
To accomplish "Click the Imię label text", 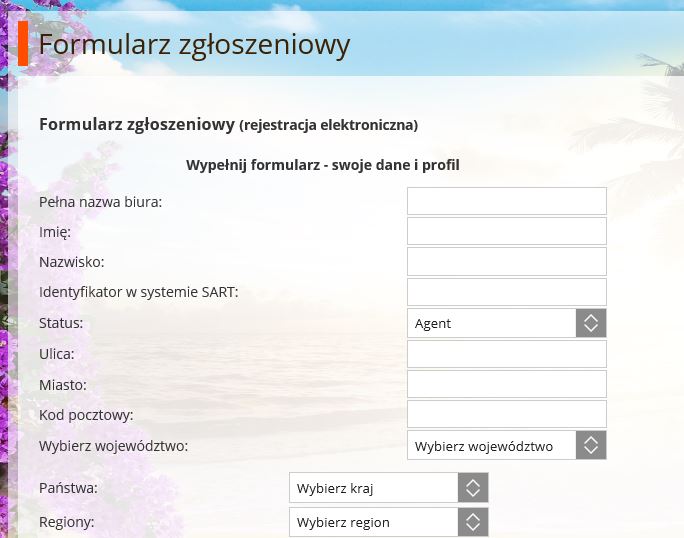I will (x=55, y=232).
